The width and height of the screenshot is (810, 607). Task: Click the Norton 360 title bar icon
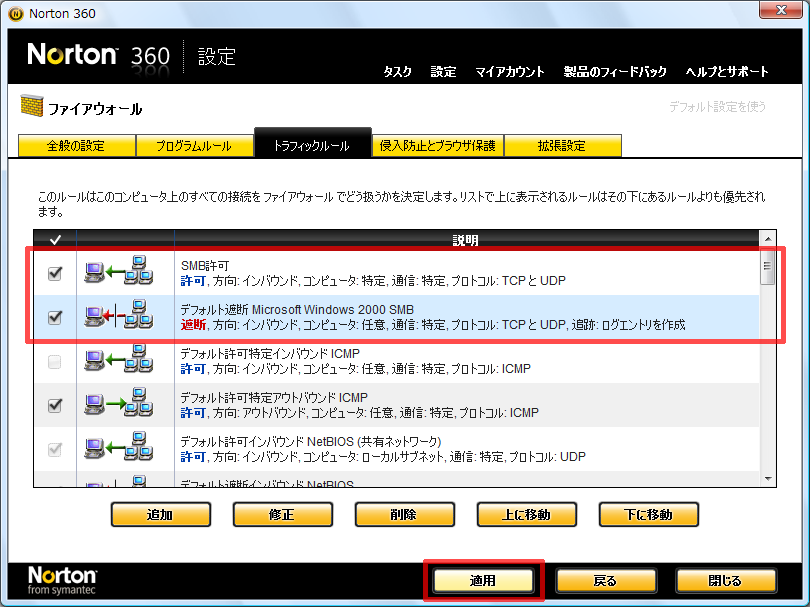pos(12,13)
